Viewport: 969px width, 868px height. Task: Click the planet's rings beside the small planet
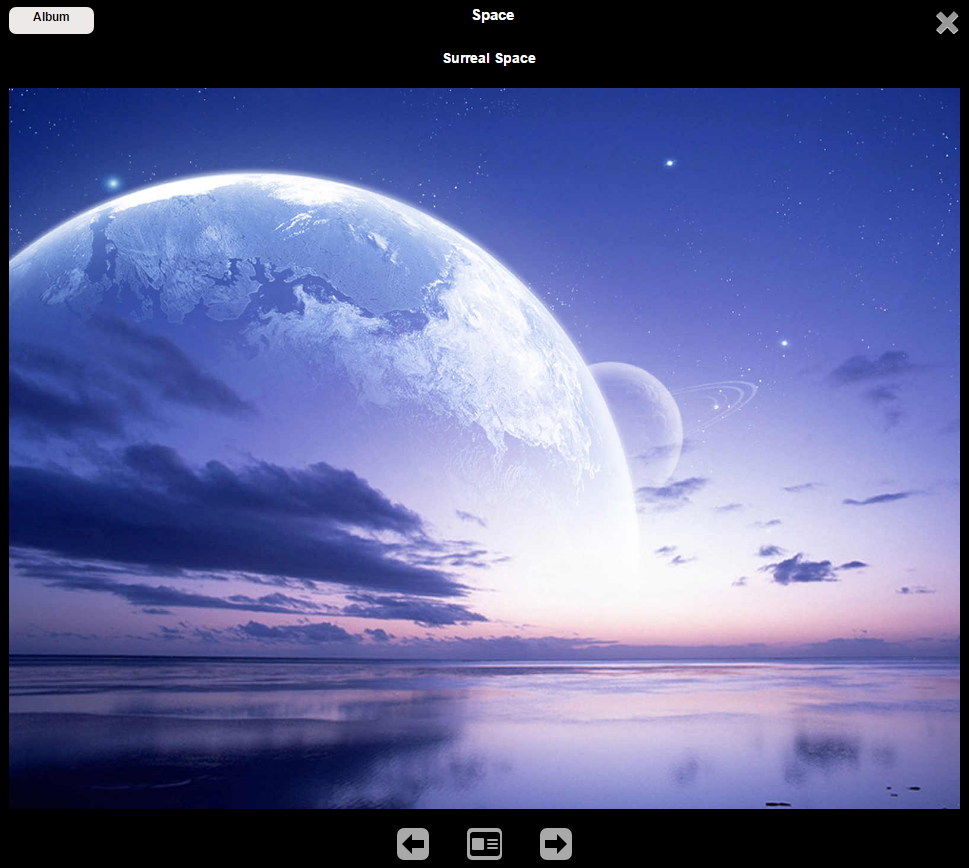pyautogui.click(x=725, y=397)
